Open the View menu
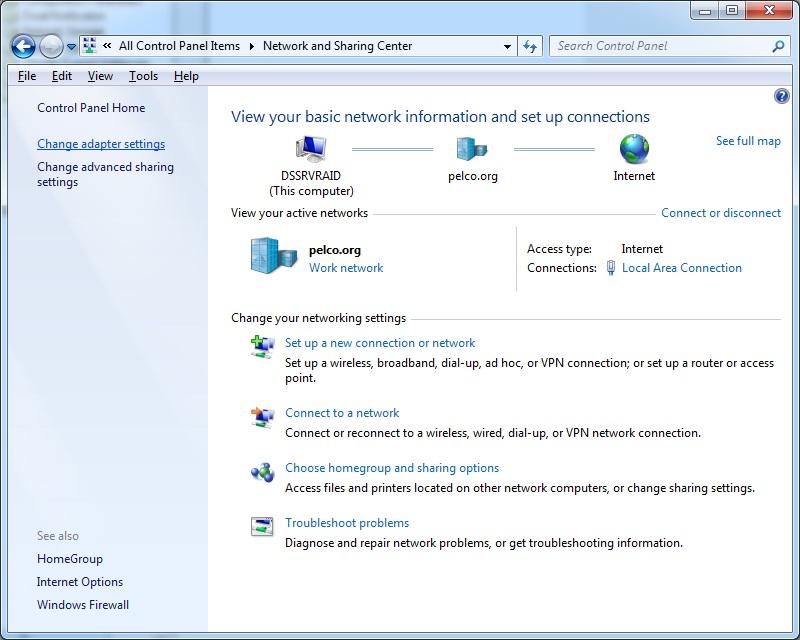The width and height of the screenshot is (800, 640). tap(100, 75)
